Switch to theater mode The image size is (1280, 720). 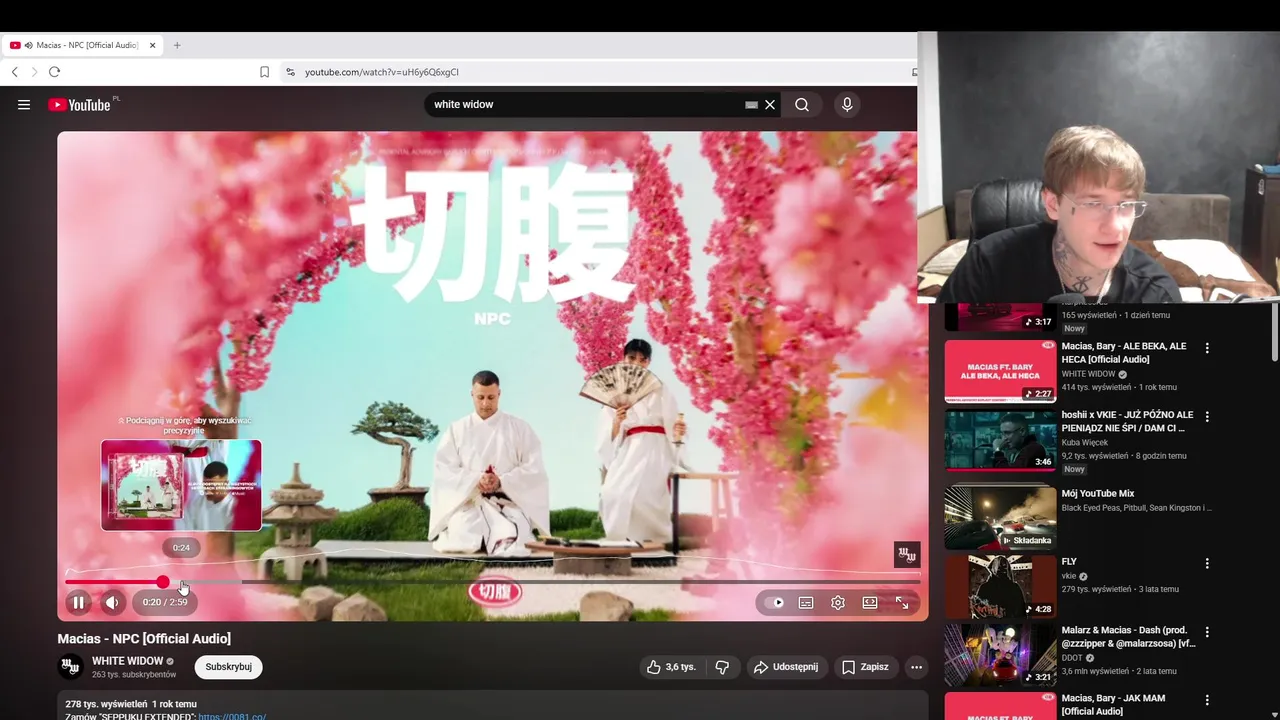[870, 602]
